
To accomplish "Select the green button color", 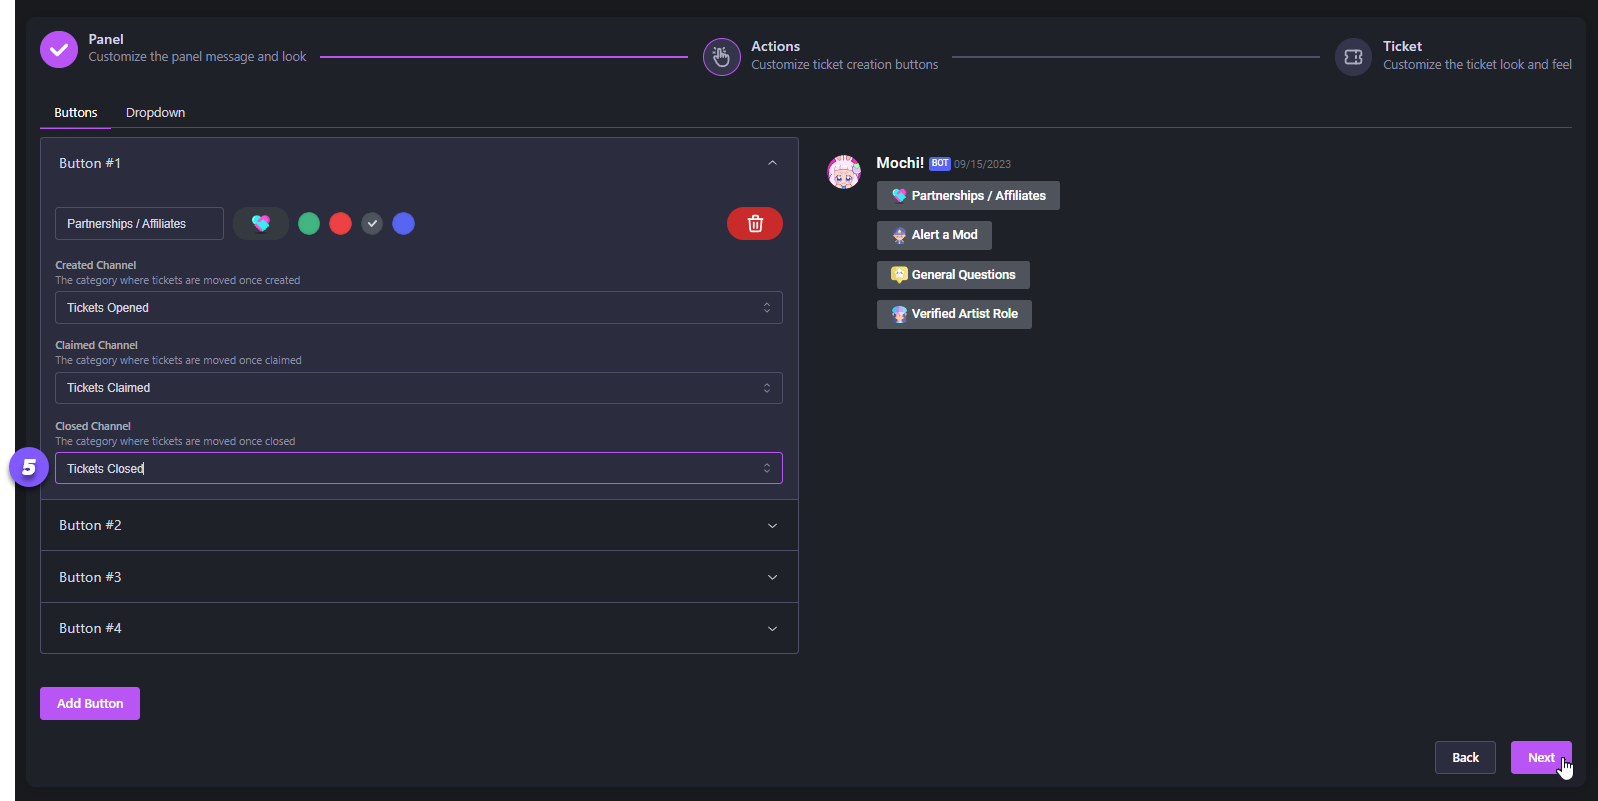I will click(x=309, y=224).
